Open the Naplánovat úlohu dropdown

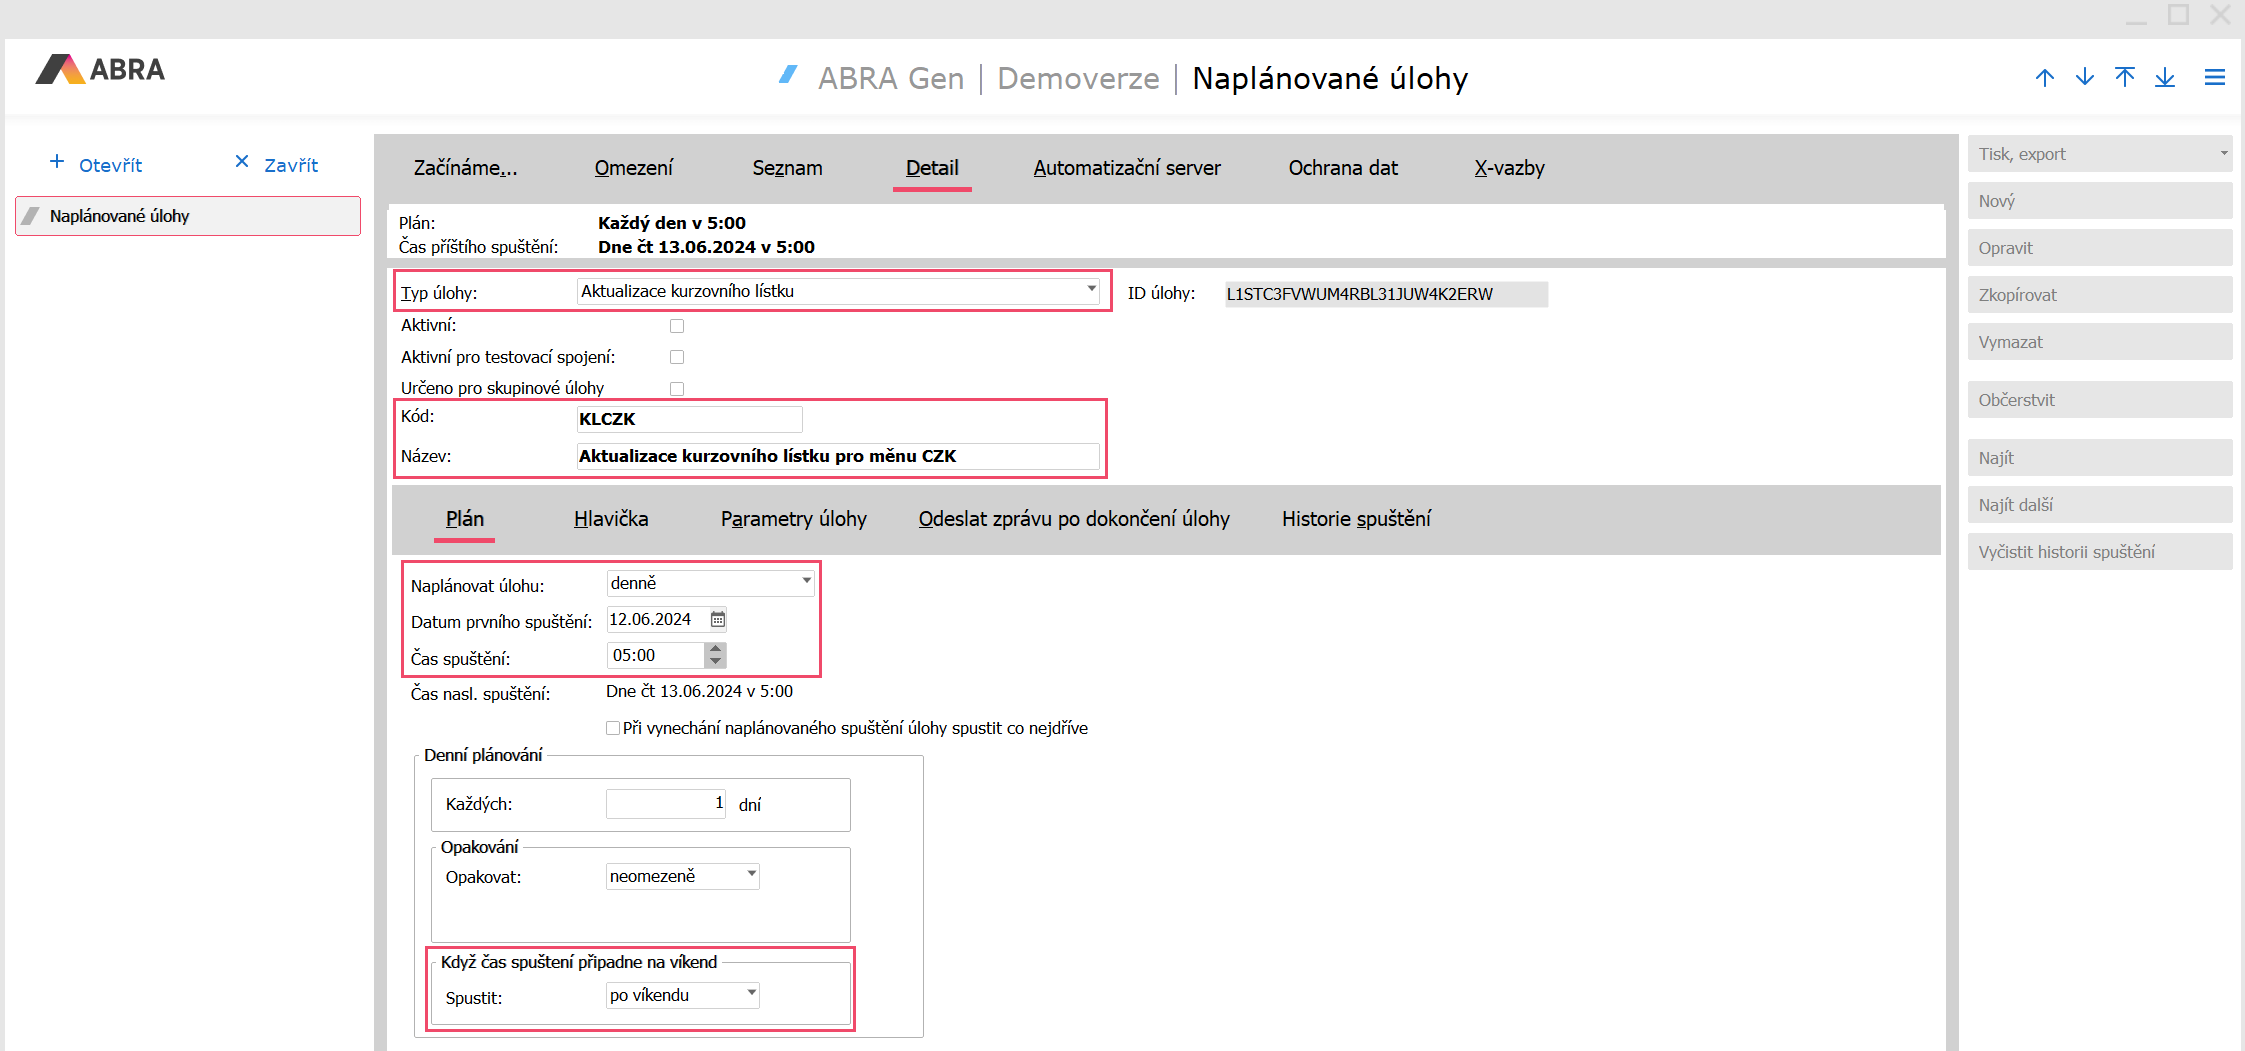[x=806, y=582]
